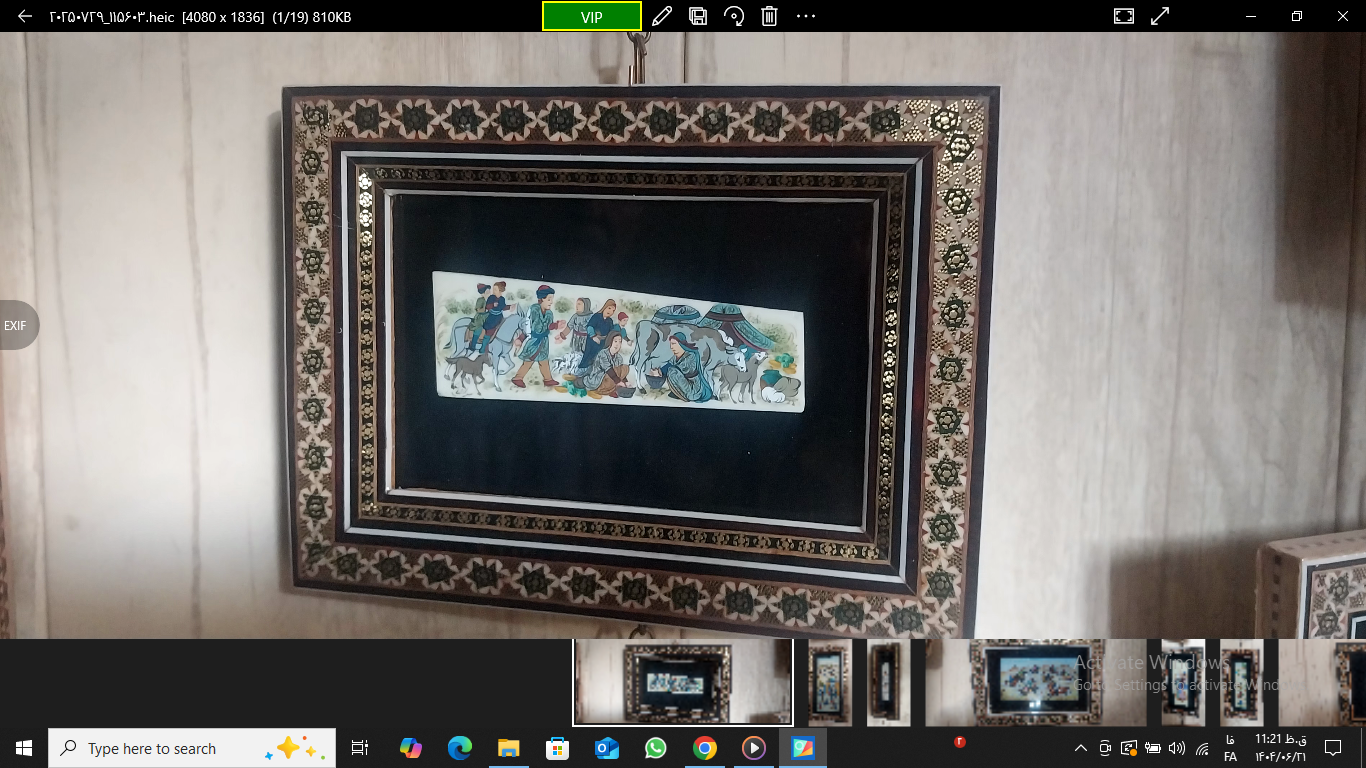Open Outlook from the taskbar
This screenshot has width=1366, height=768.
tap(606, 748)
